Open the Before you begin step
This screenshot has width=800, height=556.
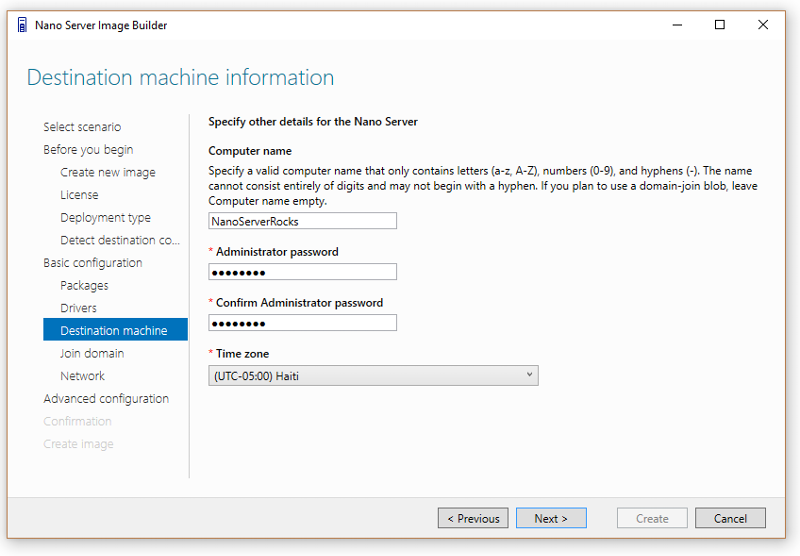88,149
